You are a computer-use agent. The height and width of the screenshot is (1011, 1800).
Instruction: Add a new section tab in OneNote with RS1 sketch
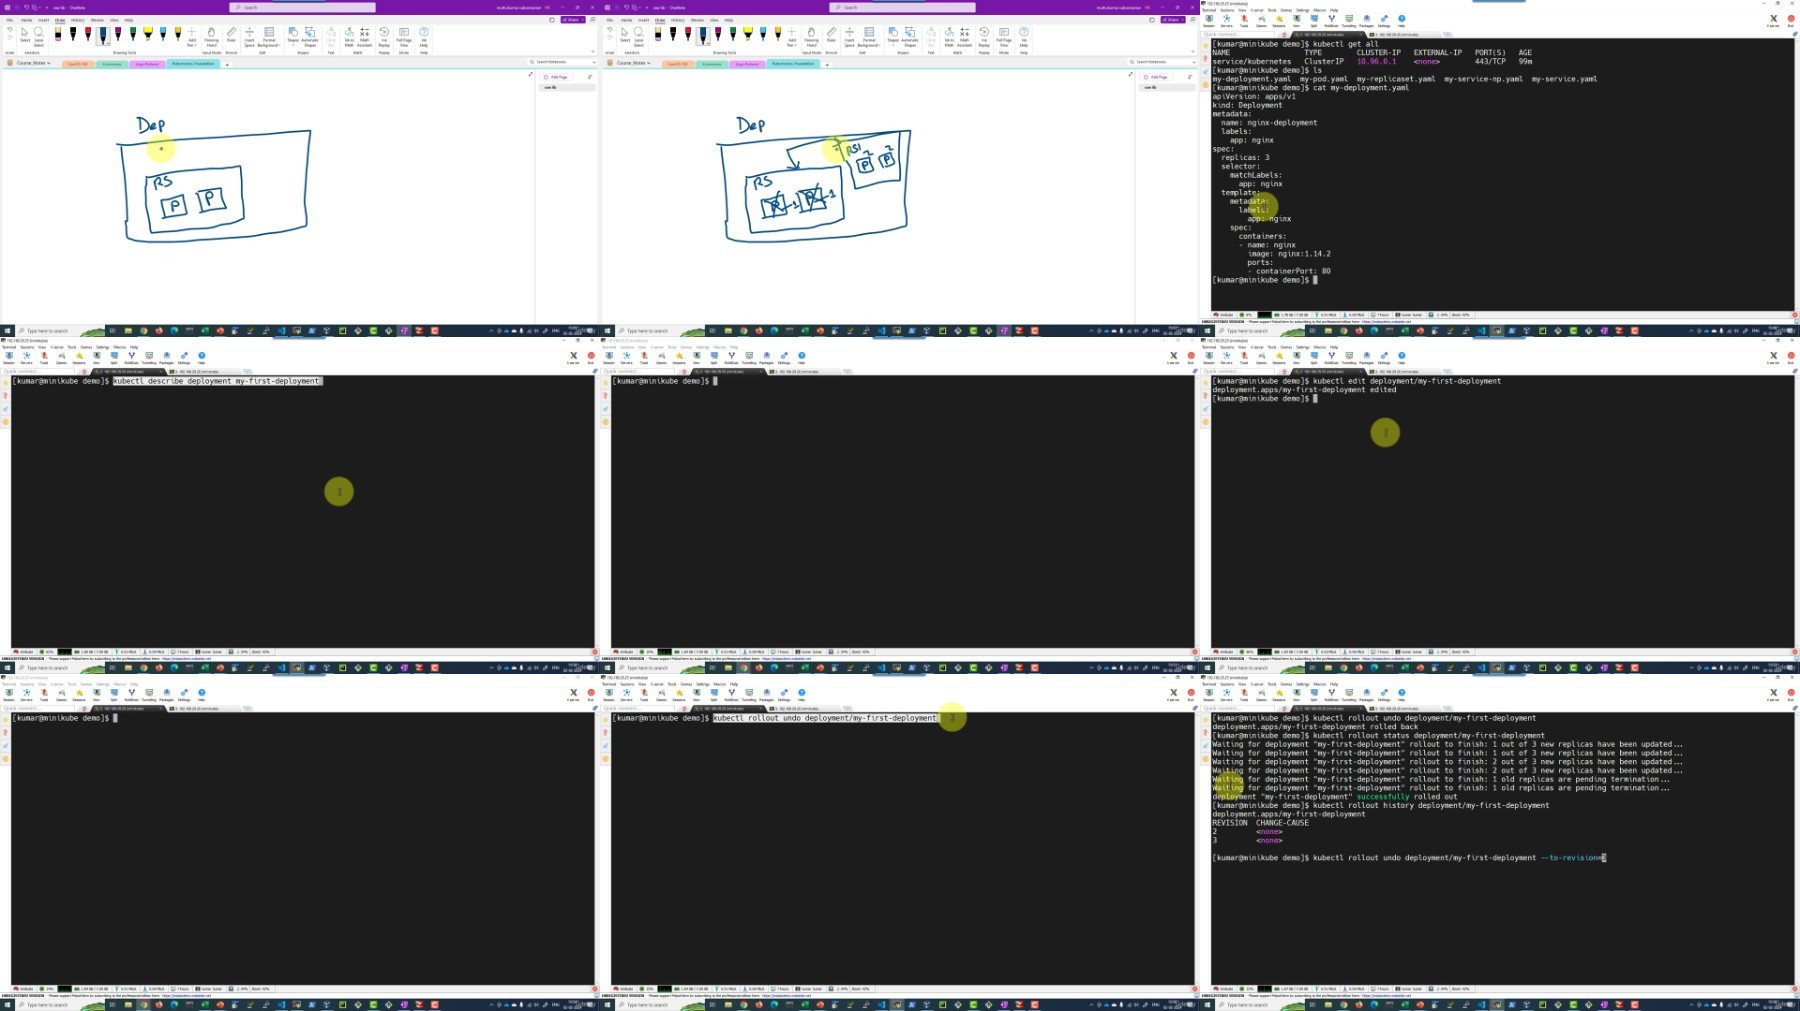pos(827,64)
